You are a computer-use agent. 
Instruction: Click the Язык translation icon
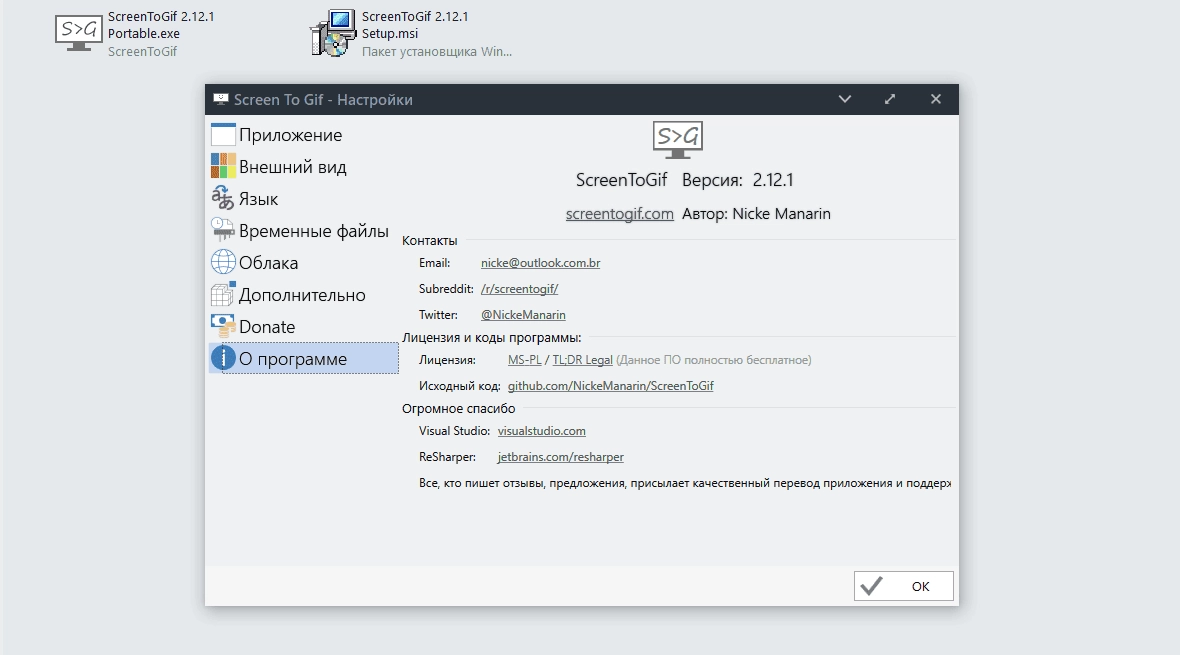[223, 199]
